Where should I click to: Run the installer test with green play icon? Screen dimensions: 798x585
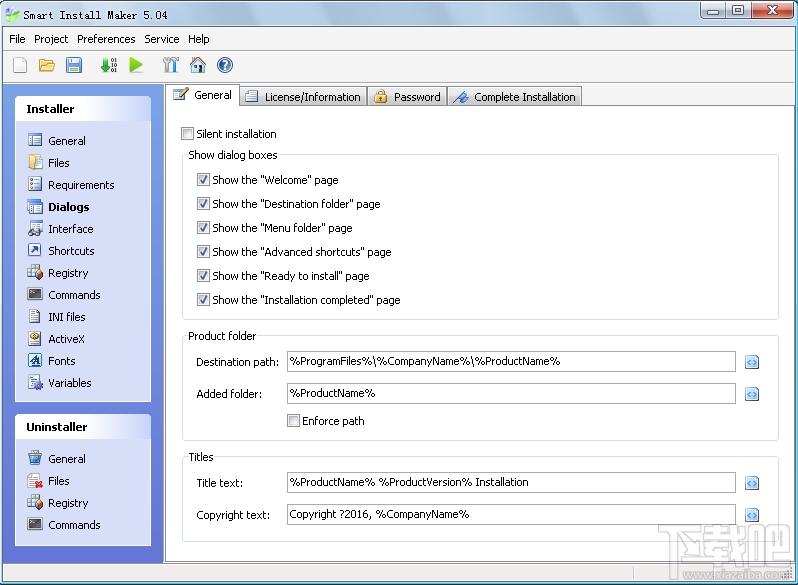pos(136,65)
